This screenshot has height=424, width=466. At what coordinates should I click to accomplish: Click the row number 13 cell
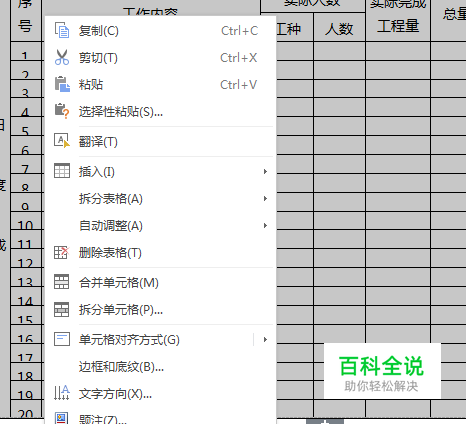point(25,278)
